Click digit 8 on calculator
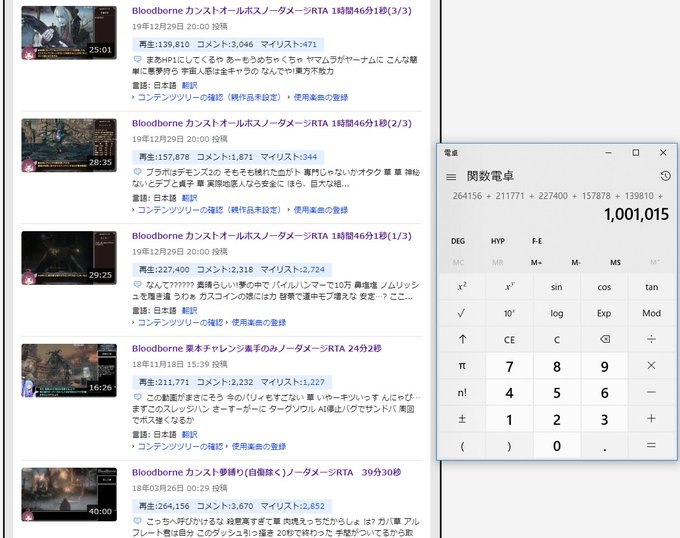Viewport: 680px width, 538px height. [x=556, y=367]
